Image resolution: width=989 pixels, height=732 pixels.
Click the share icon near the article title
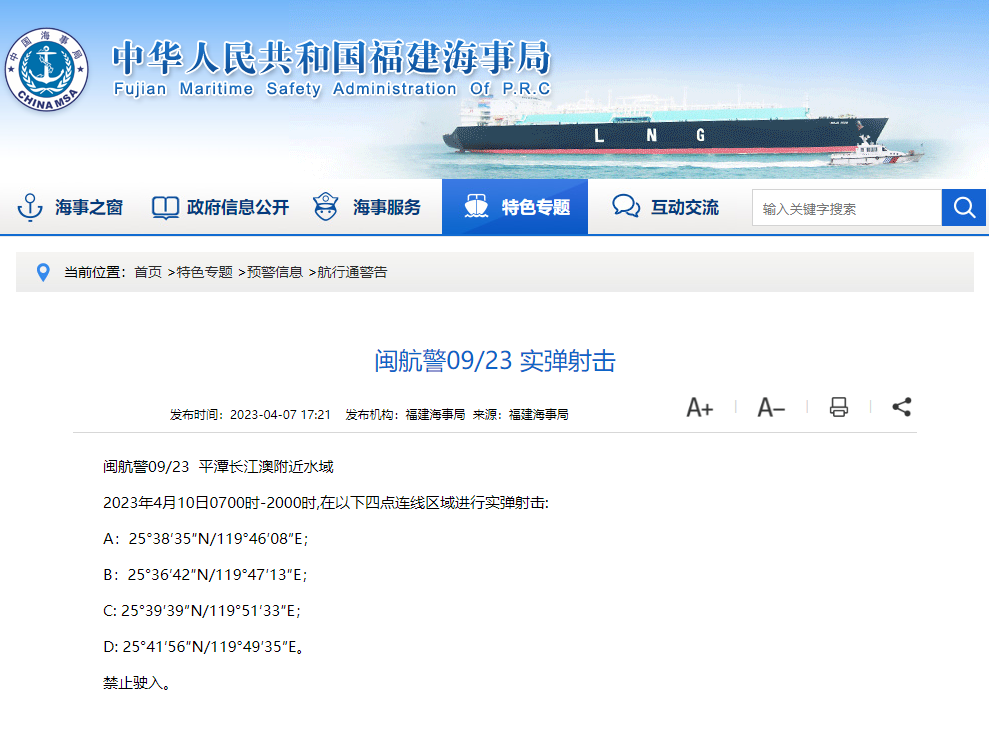901,407
